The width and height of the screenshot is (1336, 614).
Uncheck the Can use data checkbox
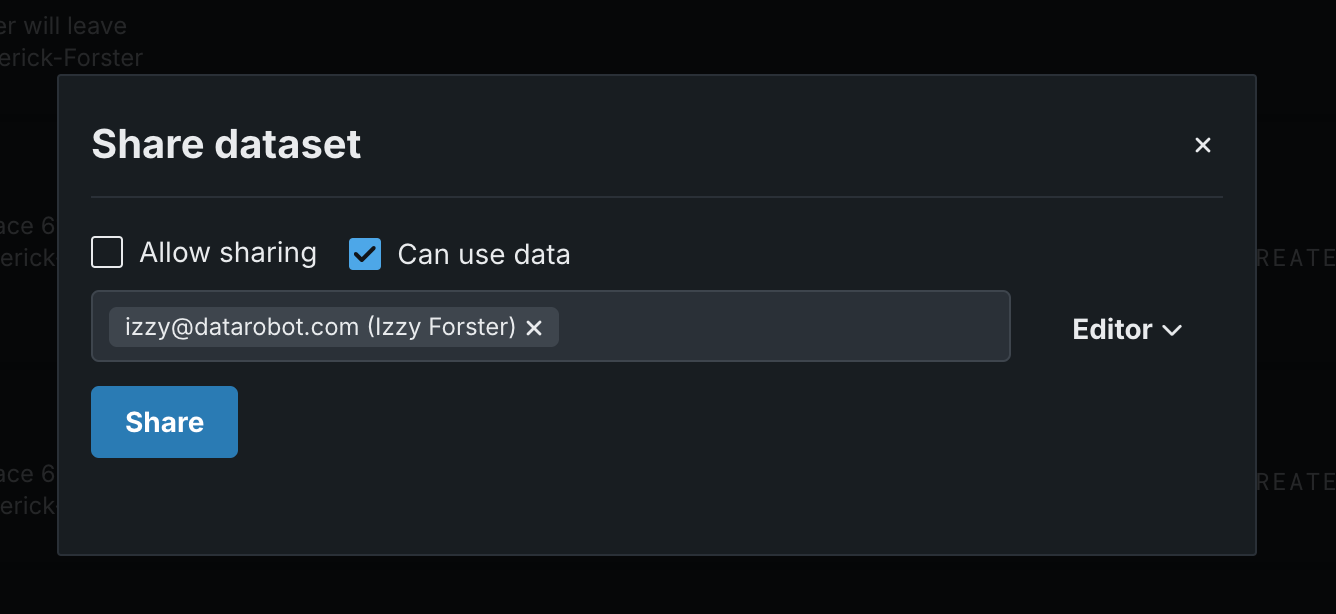(365, 254)
